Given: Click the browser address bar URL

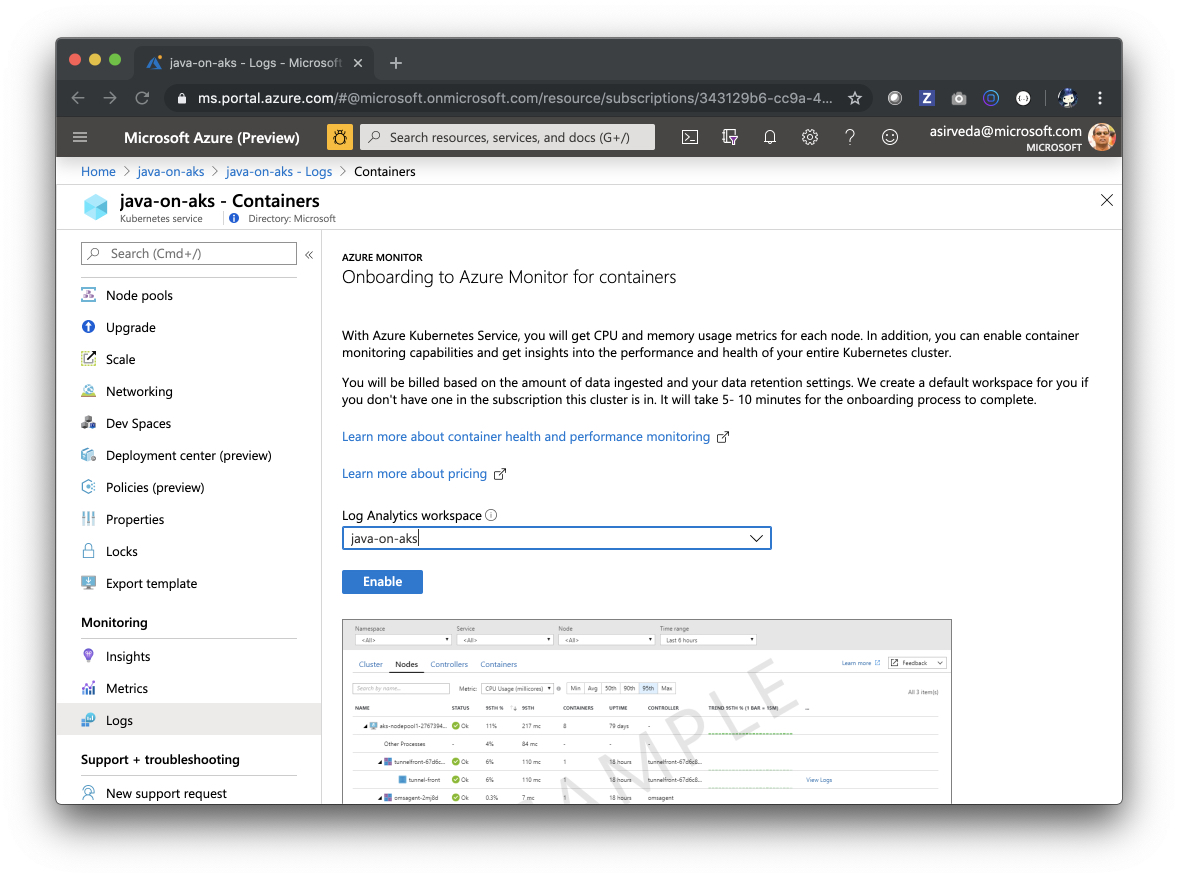Looking at the screenshot, I should 515,98.
